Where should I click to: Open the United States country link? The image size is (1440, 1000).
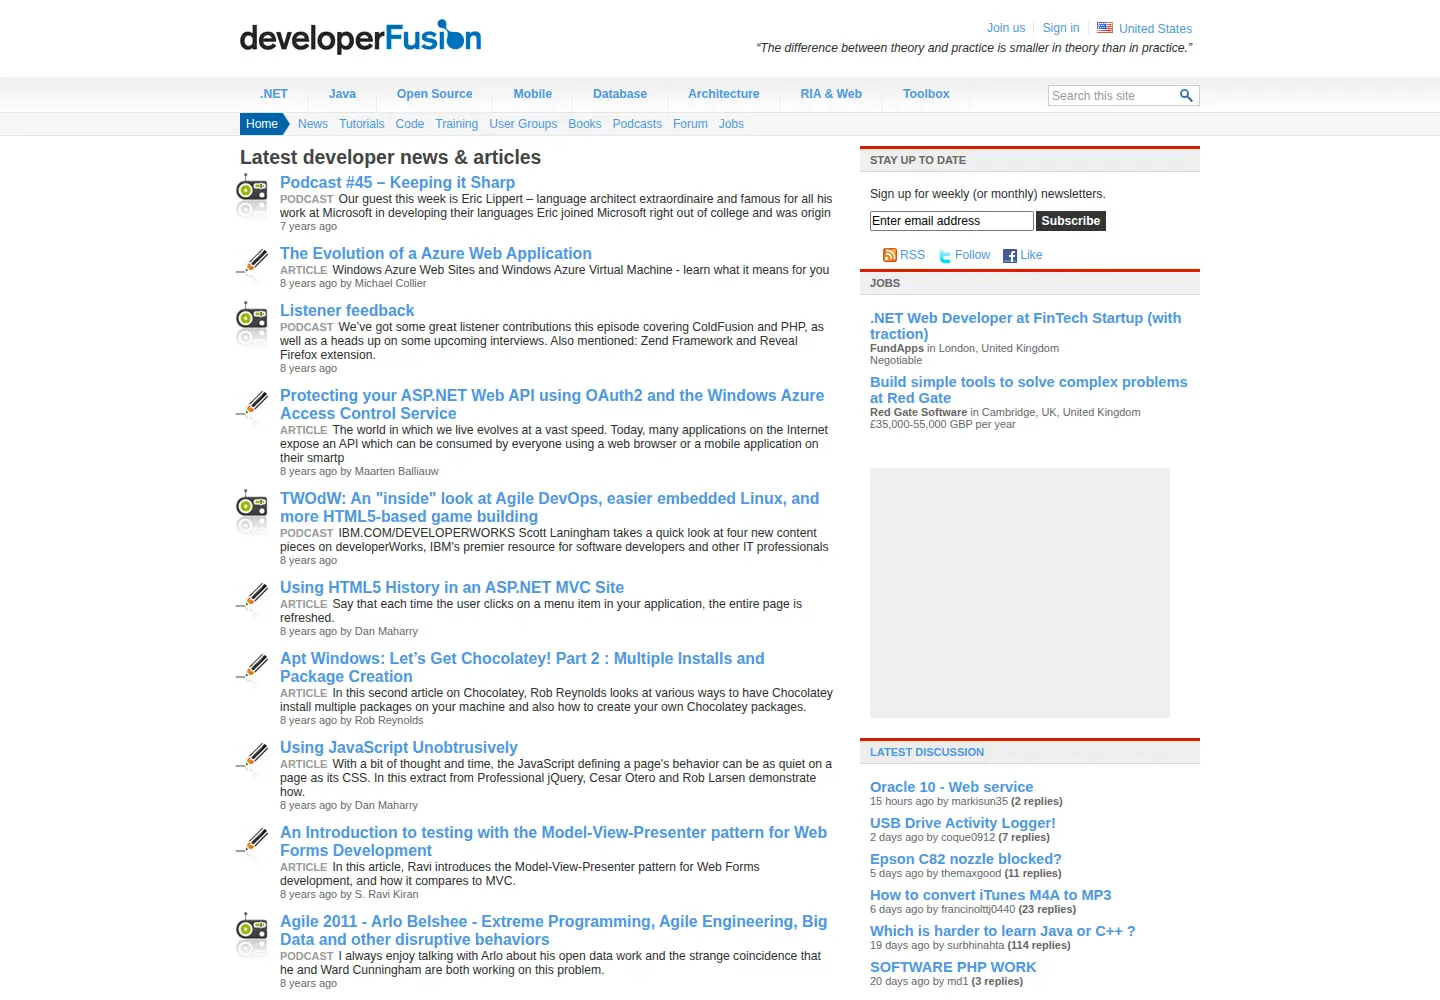pyautogui.click(x=1155, y=29)
